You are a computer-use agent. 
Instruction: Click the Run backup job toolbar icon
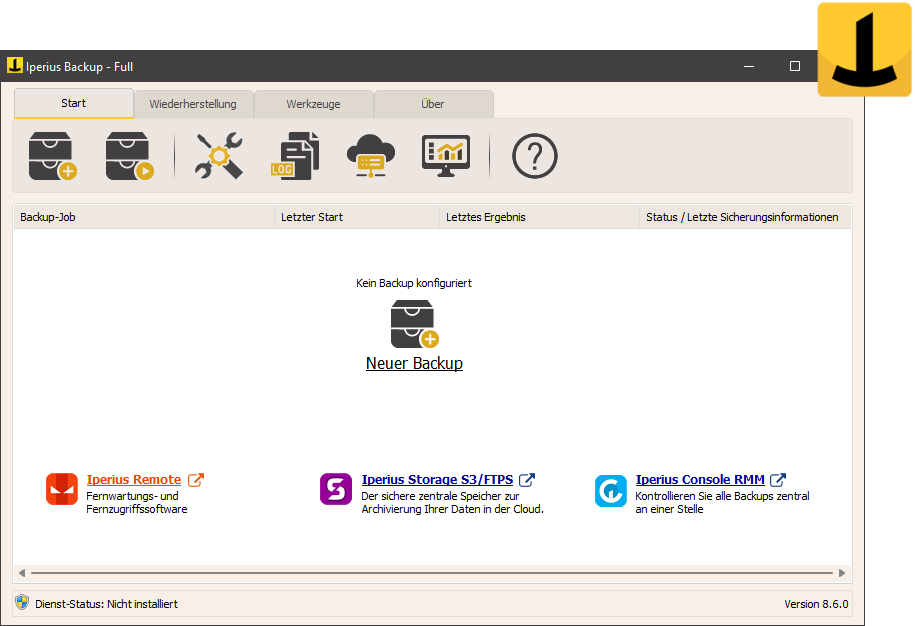pos(130,156)
